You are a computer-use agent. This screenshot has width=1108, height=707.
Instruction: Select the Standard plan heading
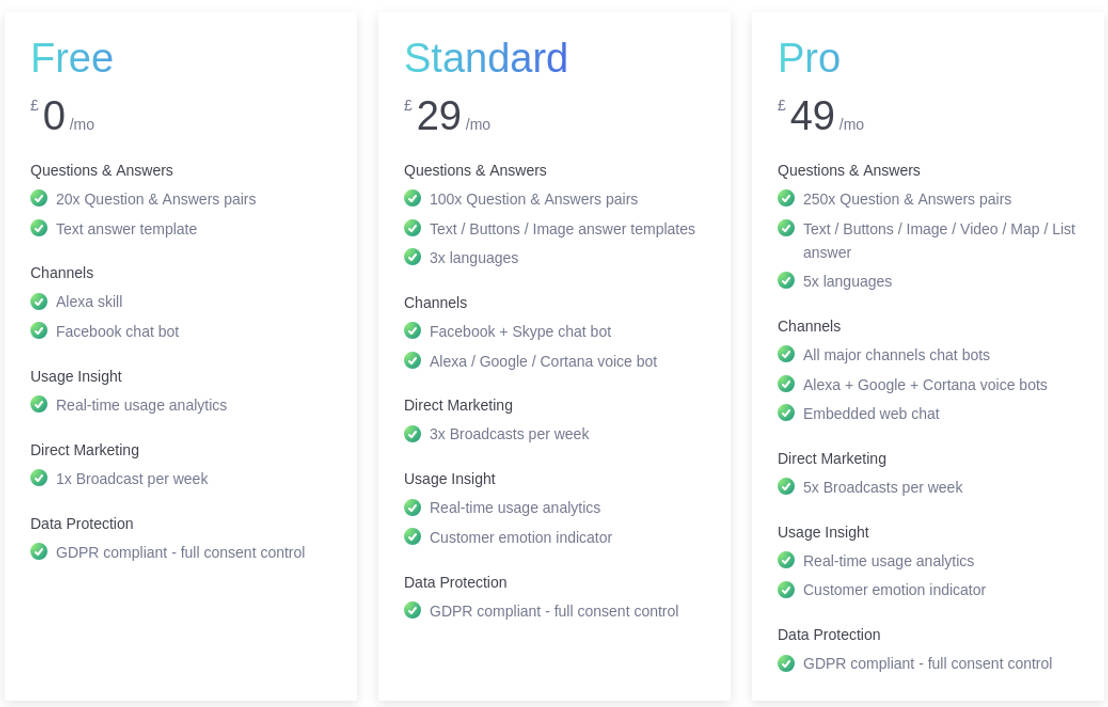486,58
